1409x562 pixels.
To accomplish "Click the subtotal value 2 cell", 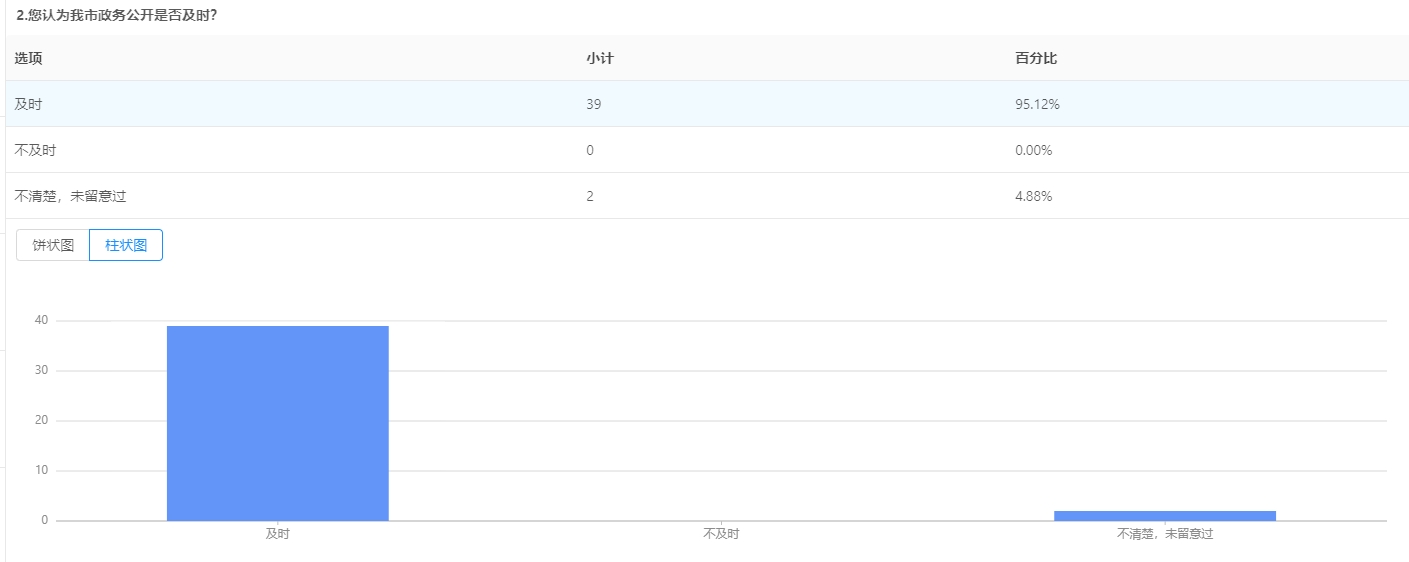I will coord(590,196).
